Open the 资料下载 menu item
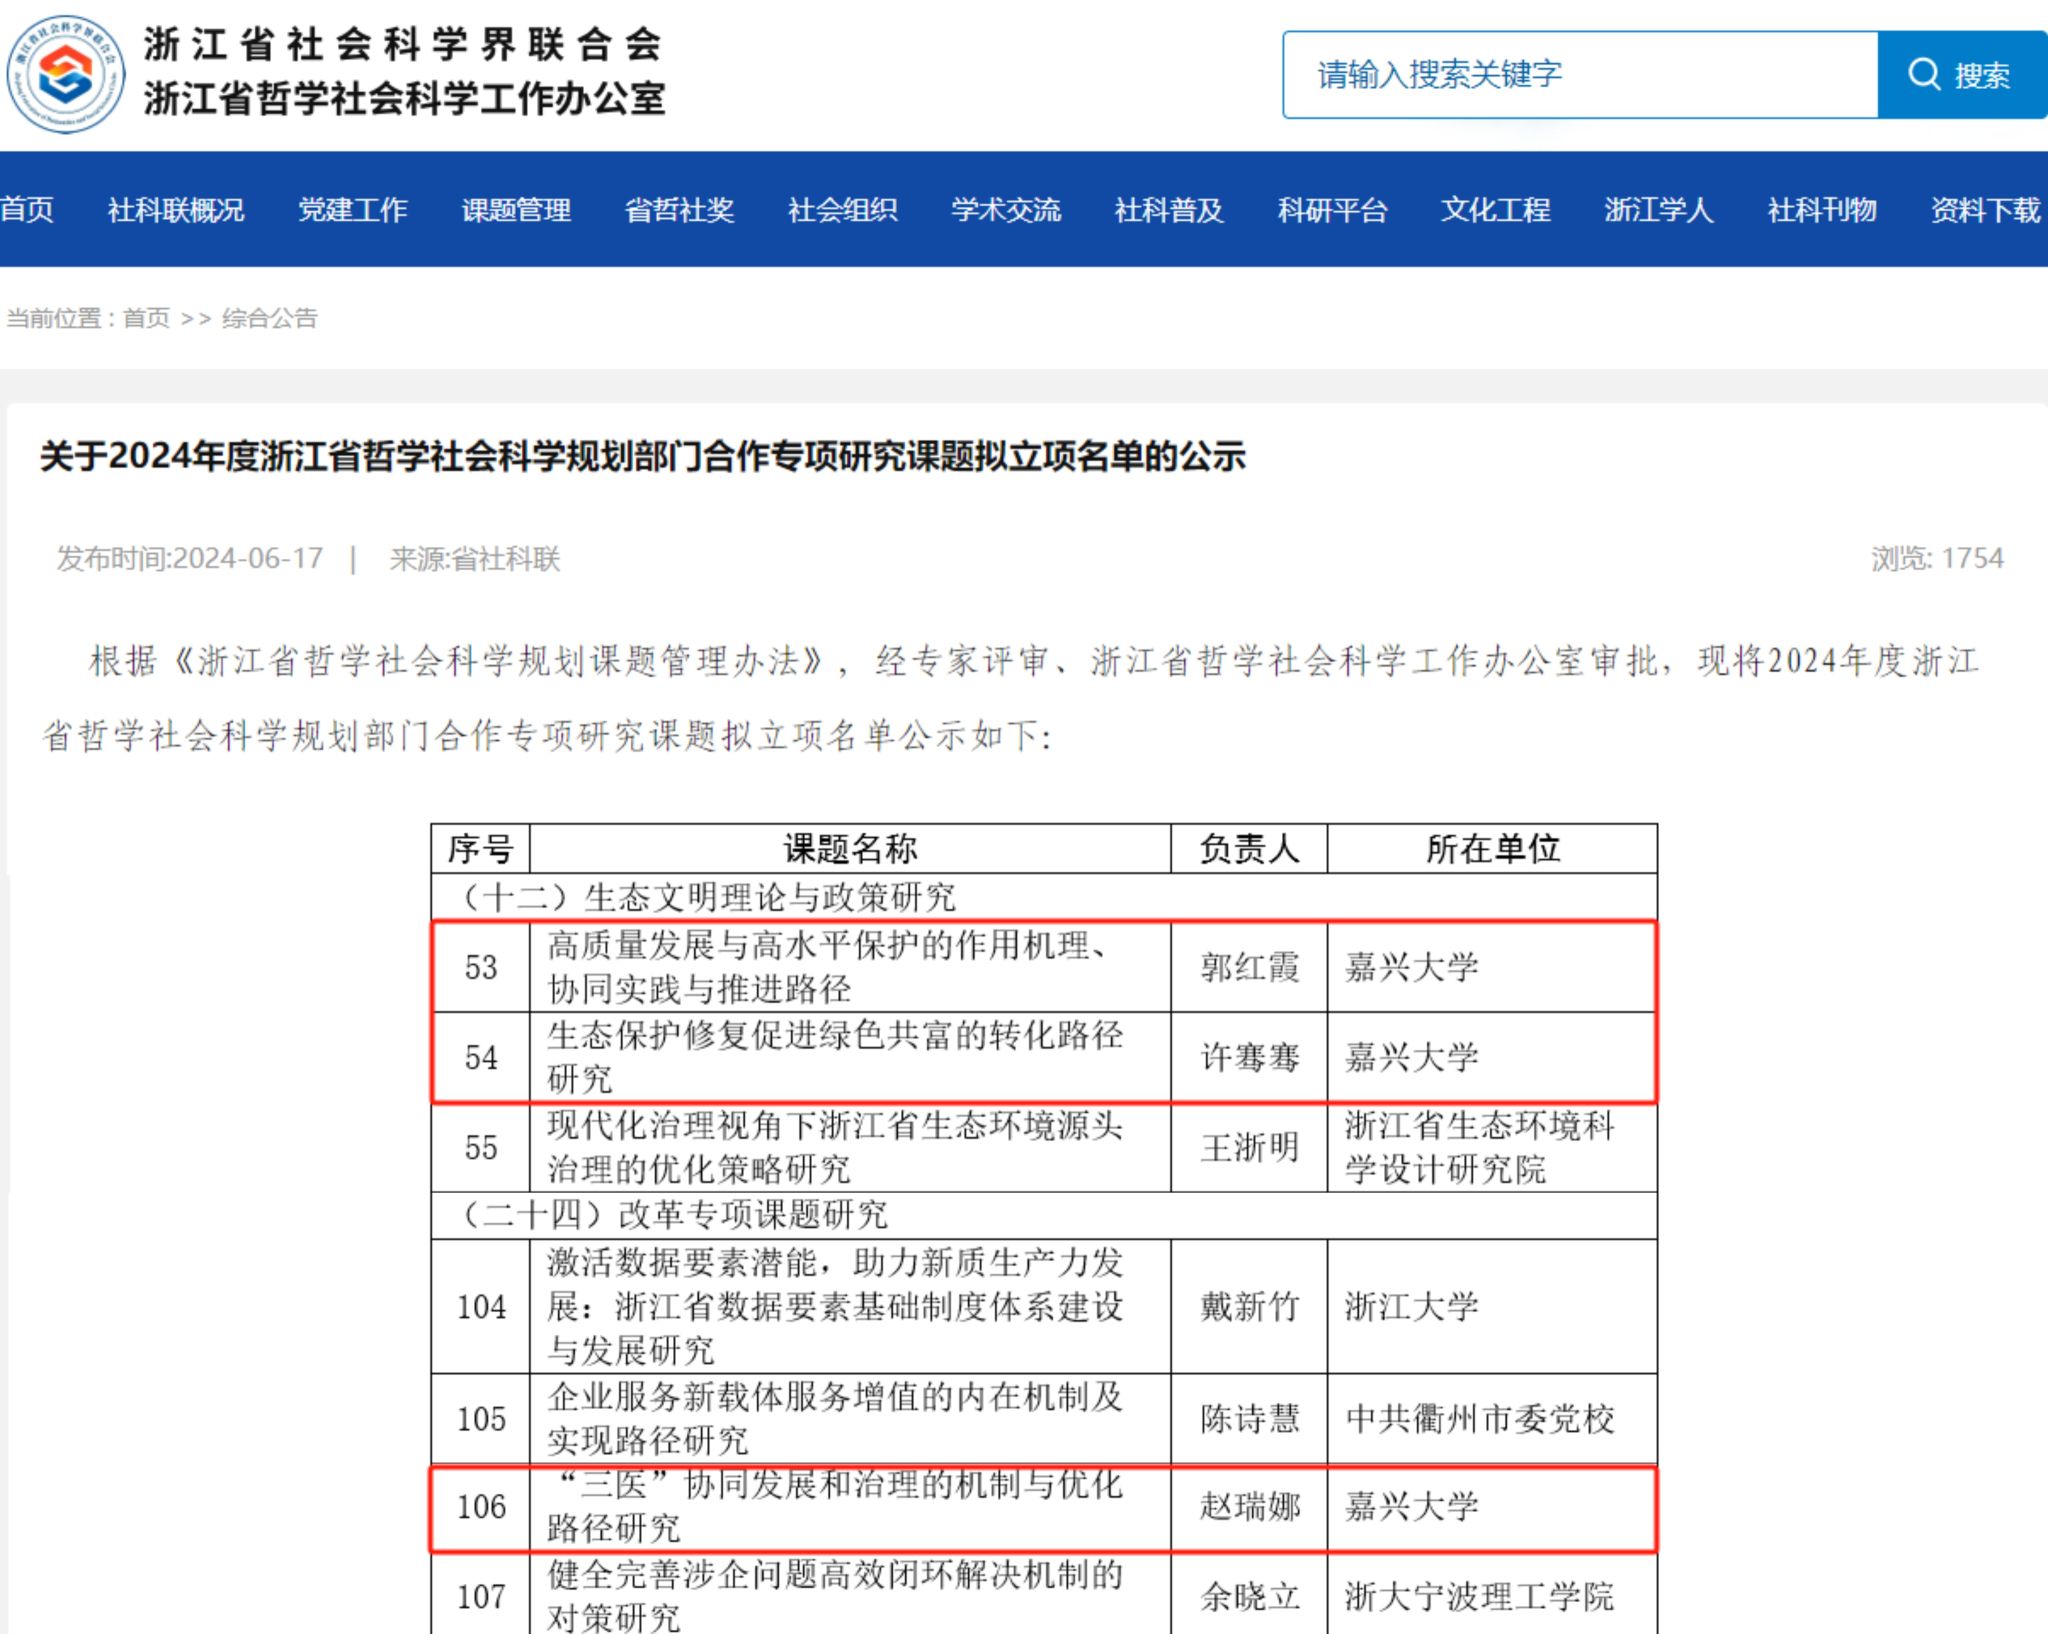Viewport: 2048px width, 1634px height. point(1985,210)
